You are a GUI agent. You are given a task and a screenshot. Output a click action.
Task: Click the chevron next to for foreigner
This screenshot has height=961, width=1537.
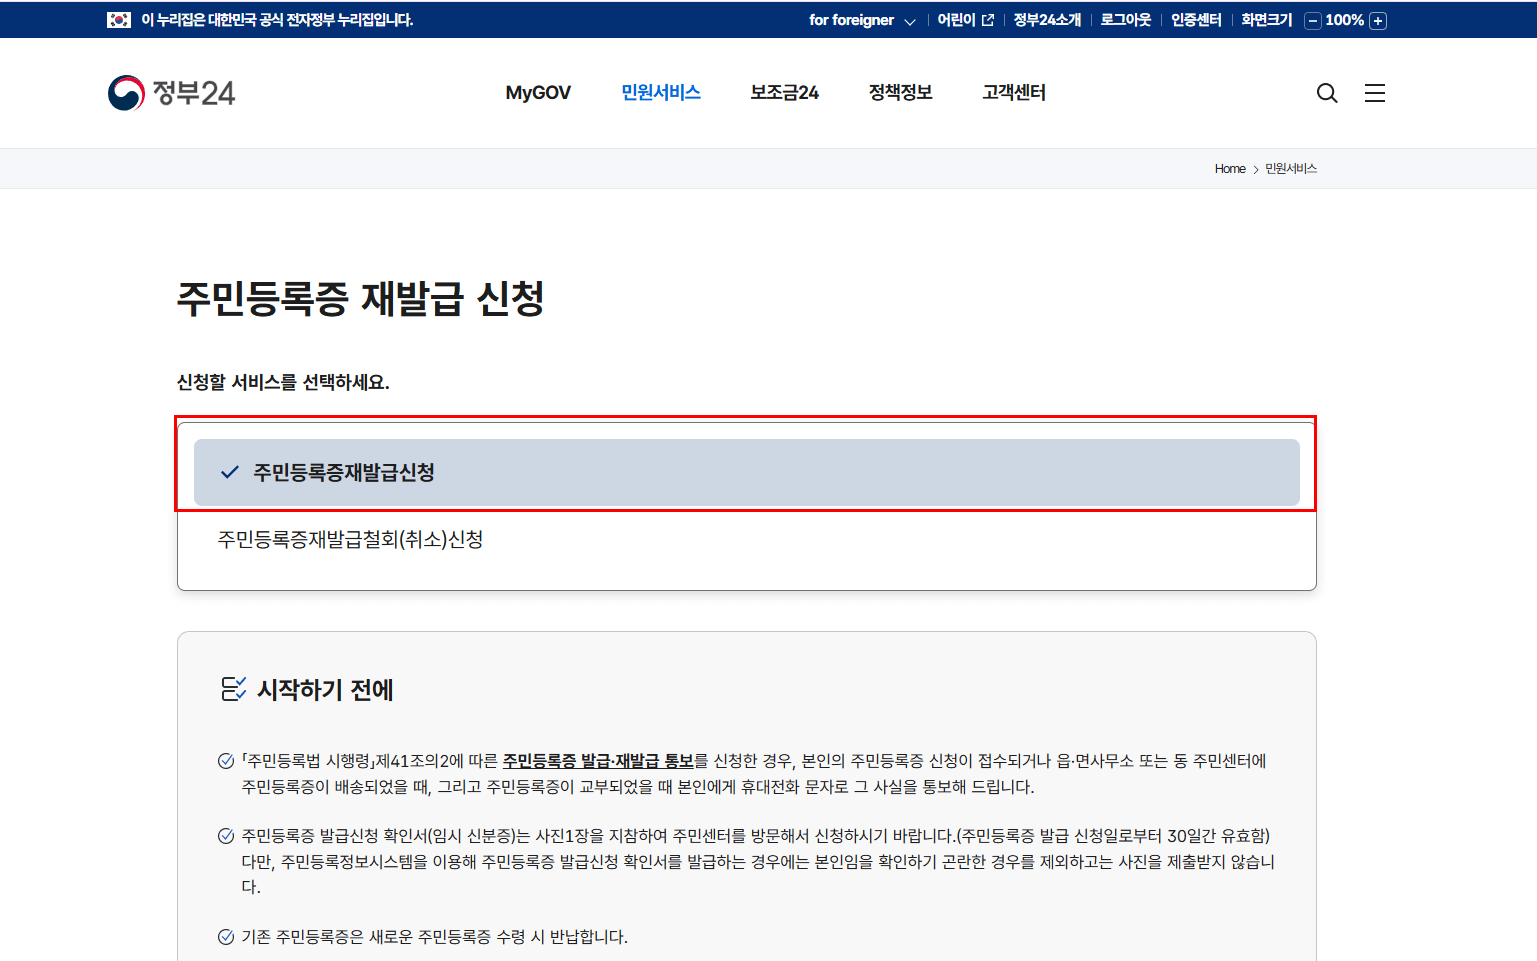tap(910, 20)
